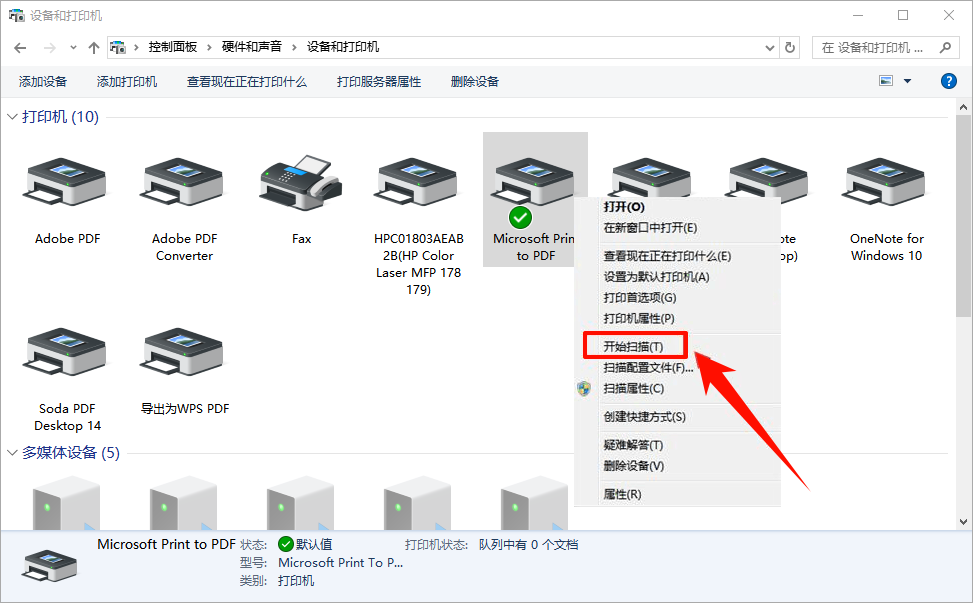Click the 添加打印机 toolbar button

tap(127, 82)
